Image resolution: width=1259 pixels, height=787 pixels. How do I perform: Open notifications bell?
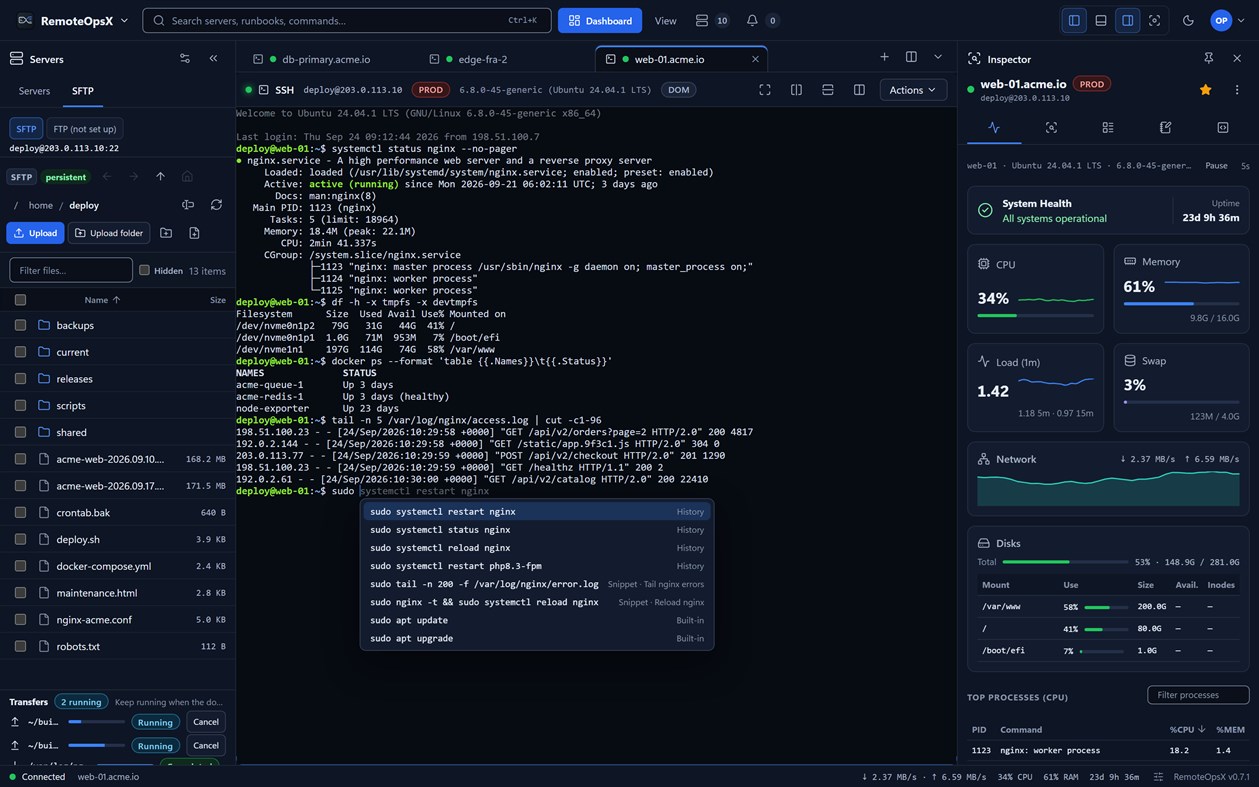click(x=752, y=20)
